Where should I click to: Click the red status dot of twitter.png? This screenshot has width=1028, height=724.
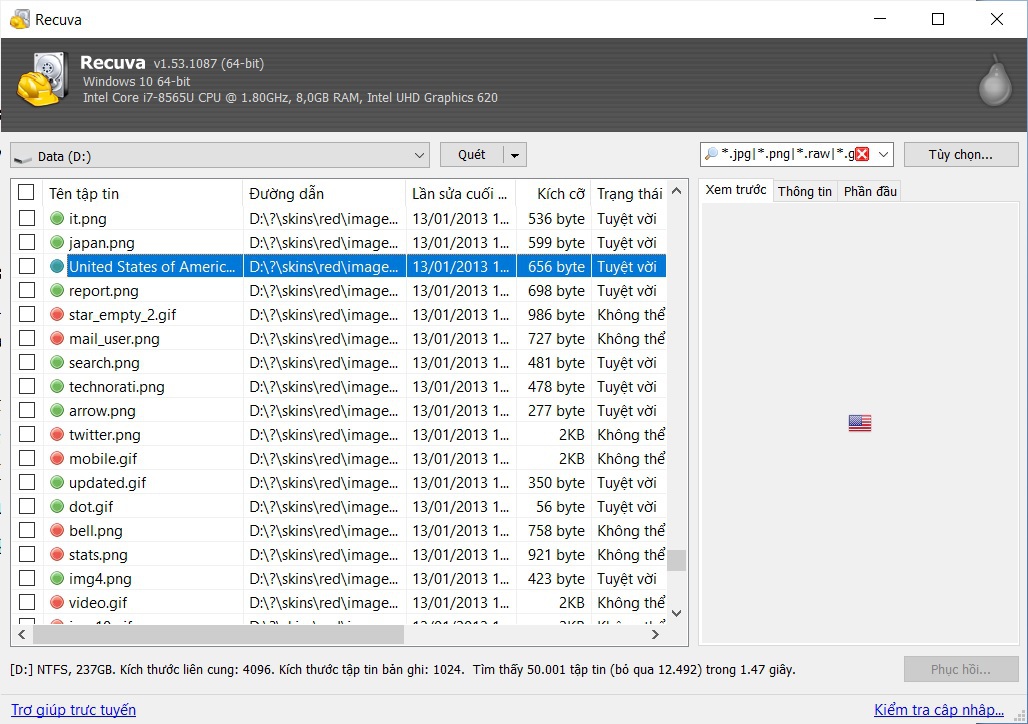click(x=57, y=435)
